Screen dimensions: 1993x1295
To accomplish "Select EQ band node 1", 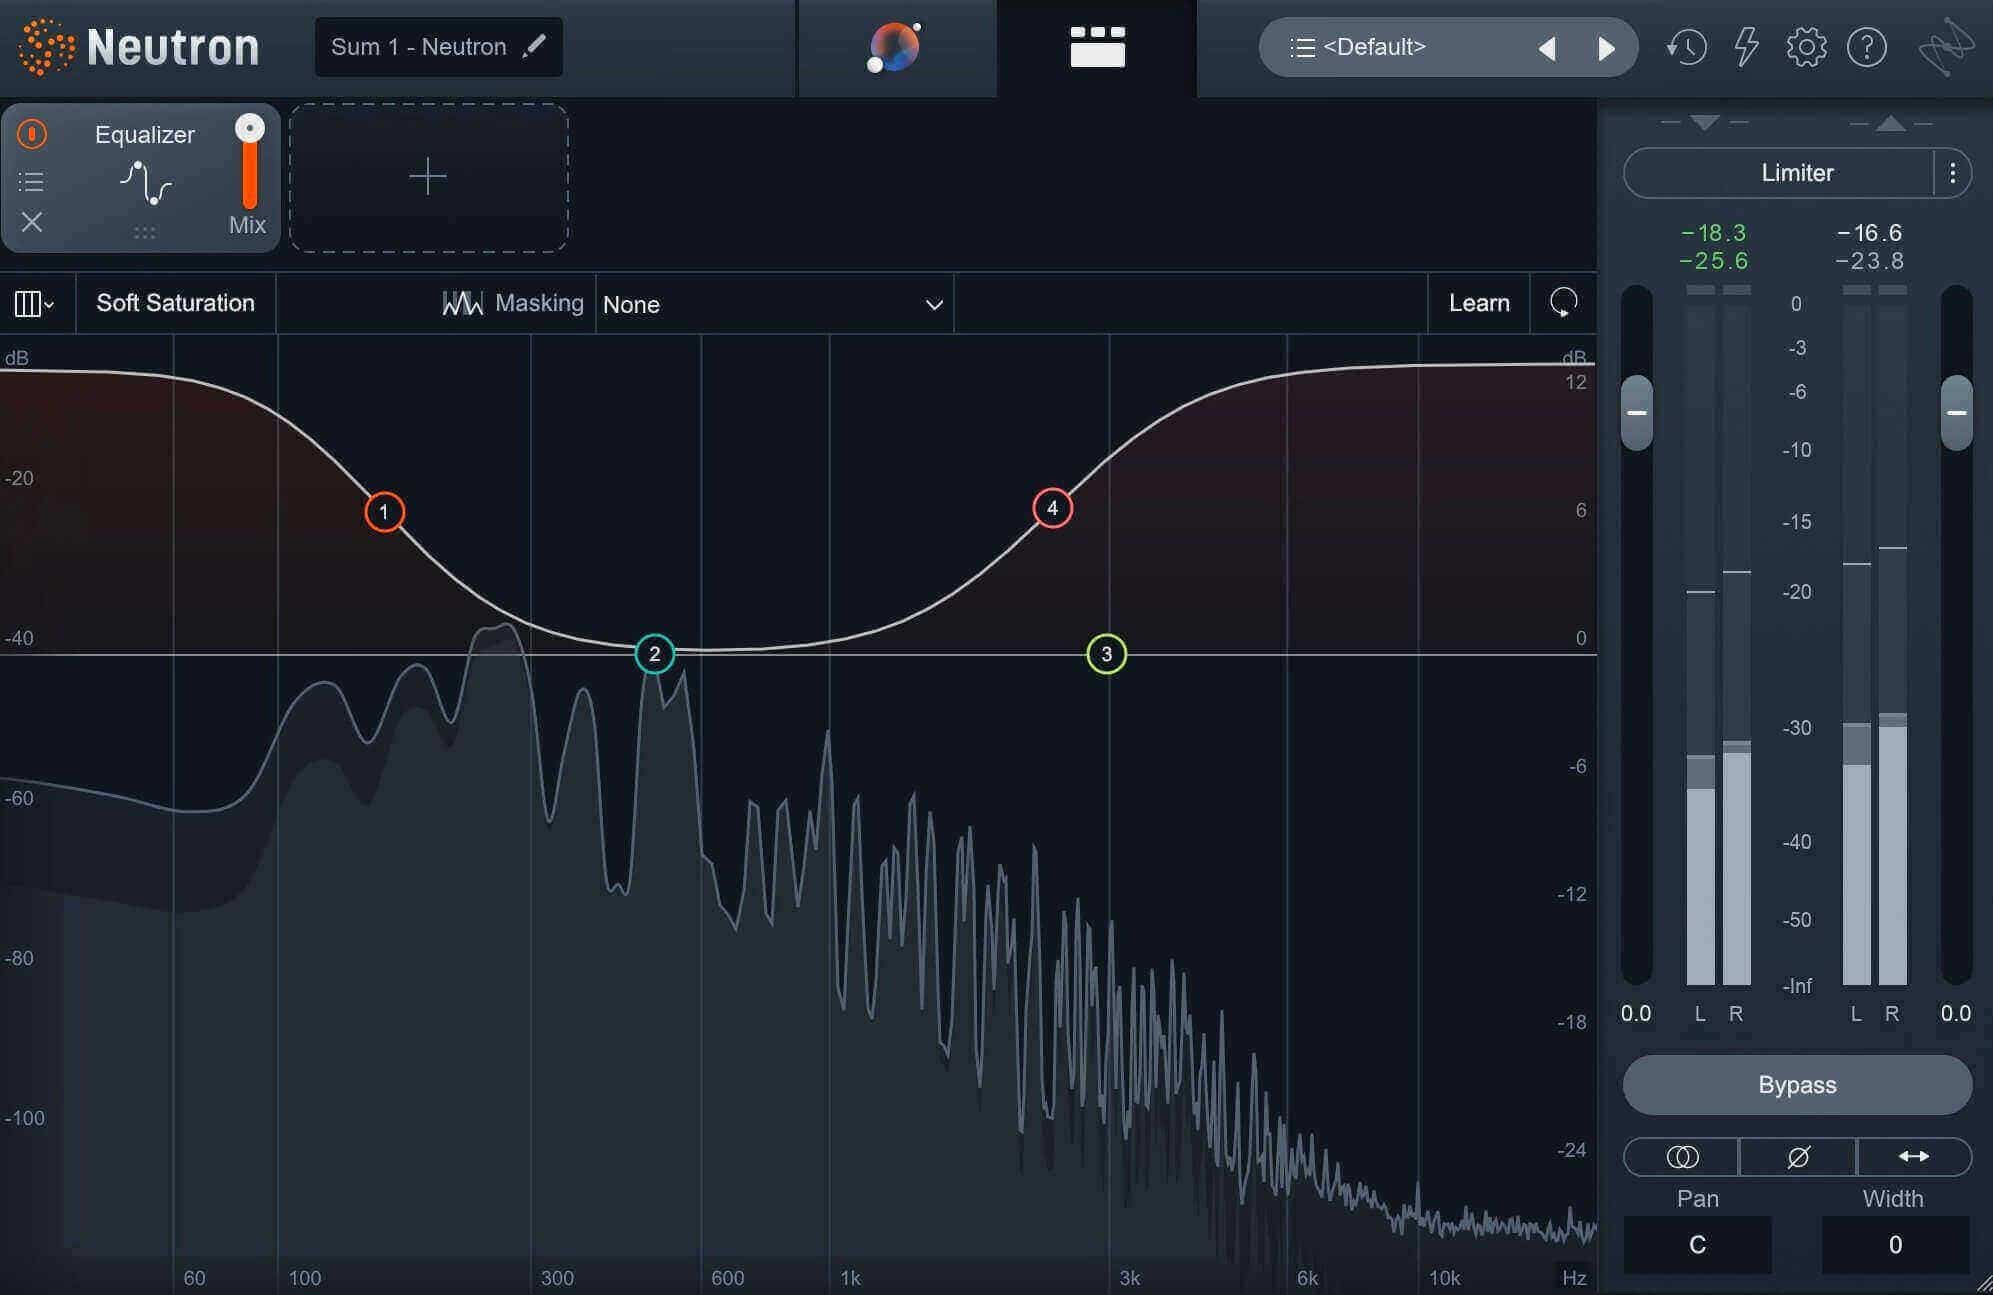I will [384, 512].
